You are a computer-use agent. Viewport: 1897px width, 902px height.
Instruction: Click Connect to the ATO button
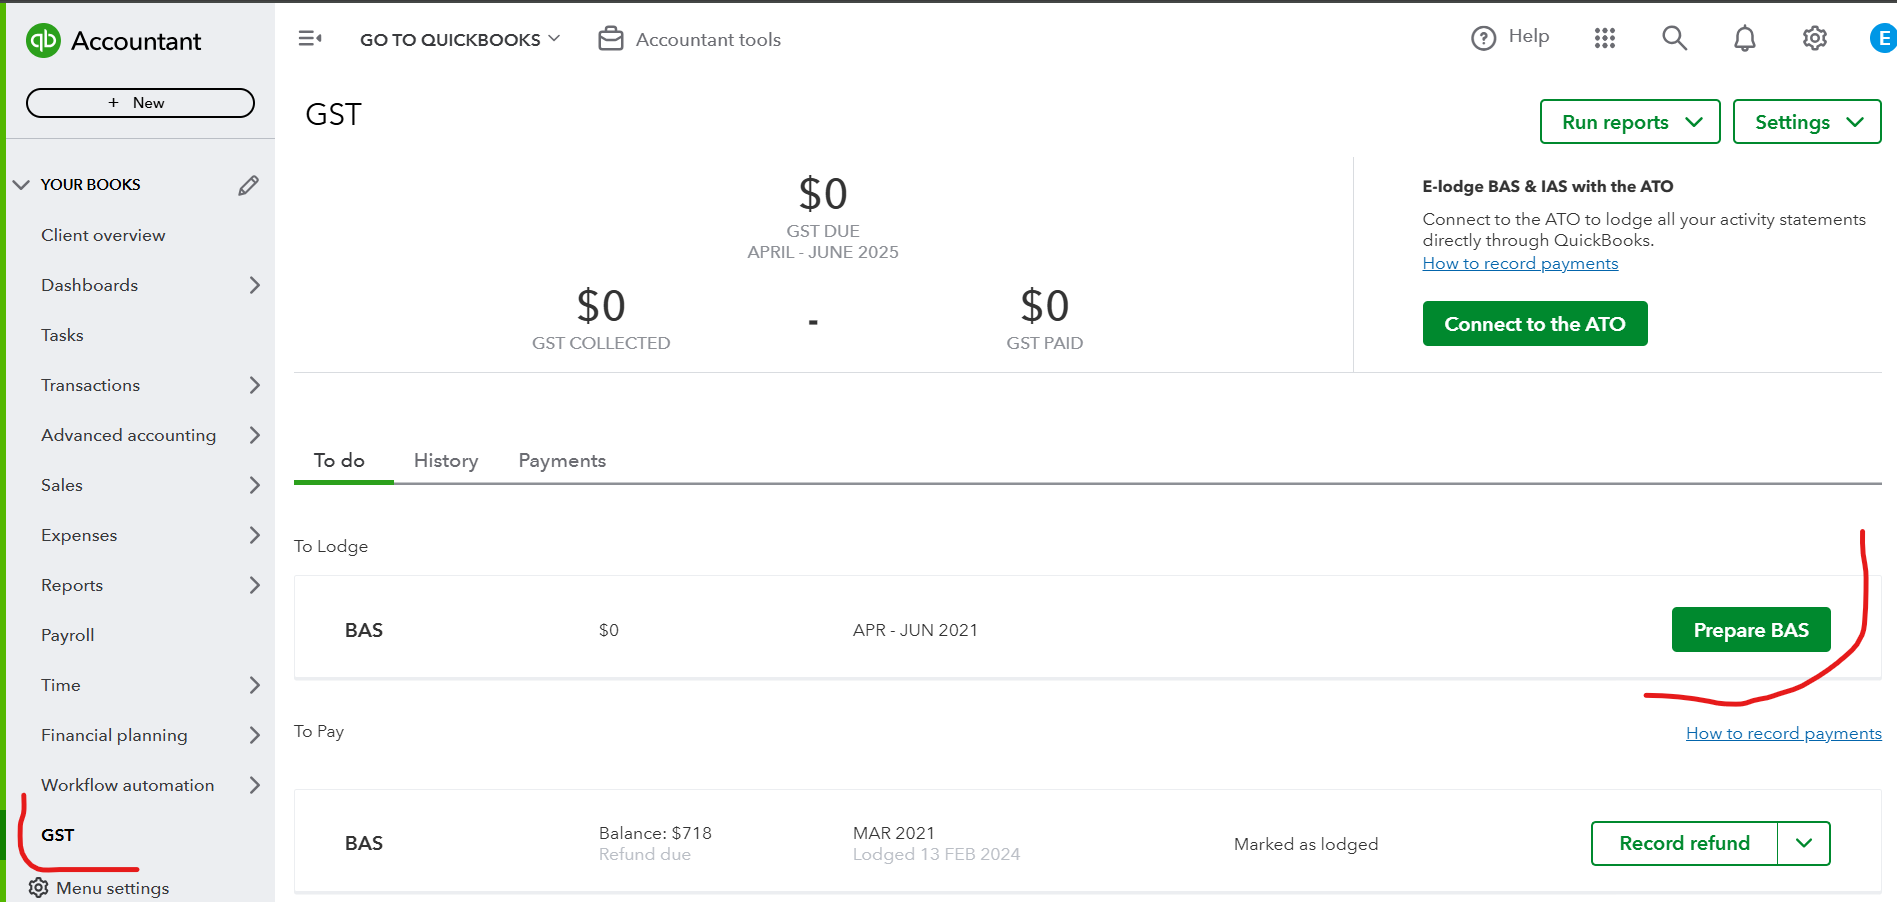1535,324
